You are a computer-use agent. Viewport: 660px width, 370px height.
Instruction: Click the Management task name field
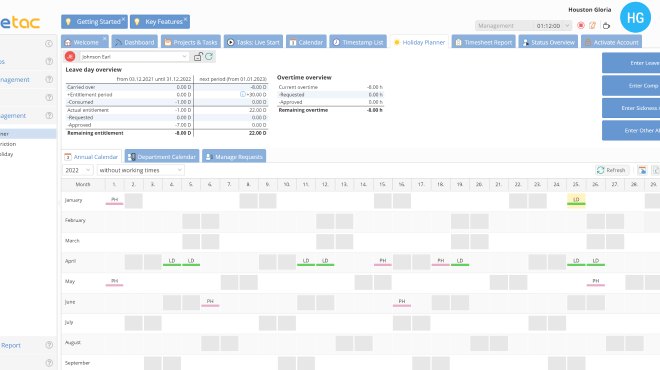pyautogui.click(x=504, y=26)
